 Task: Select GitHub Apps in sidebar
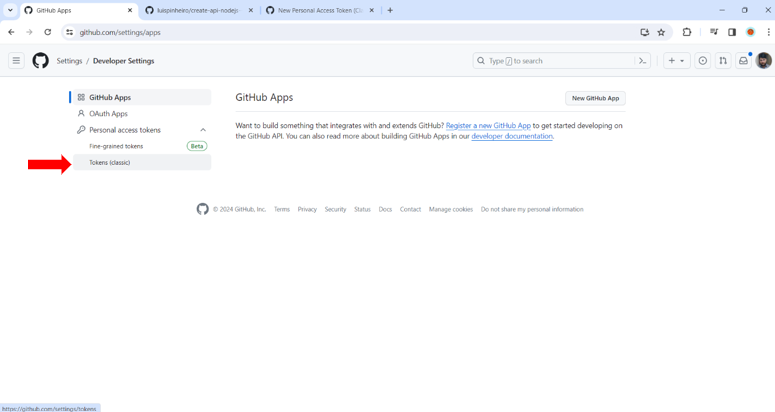tap(142, 97)
